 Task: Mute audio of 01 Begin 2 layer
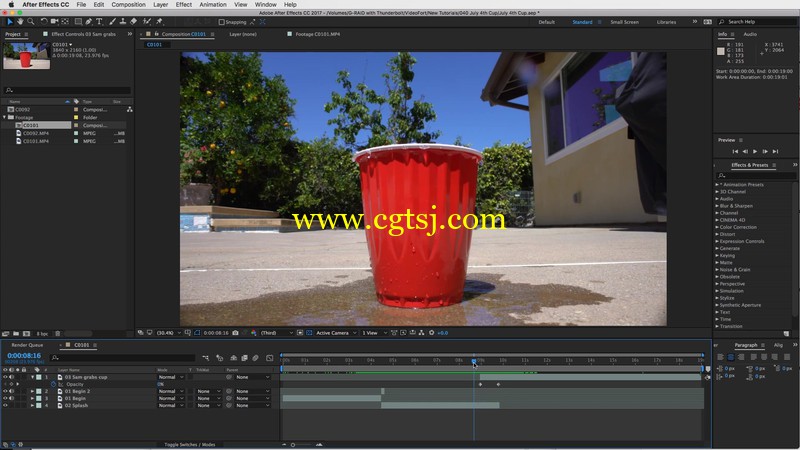point(11,391)
